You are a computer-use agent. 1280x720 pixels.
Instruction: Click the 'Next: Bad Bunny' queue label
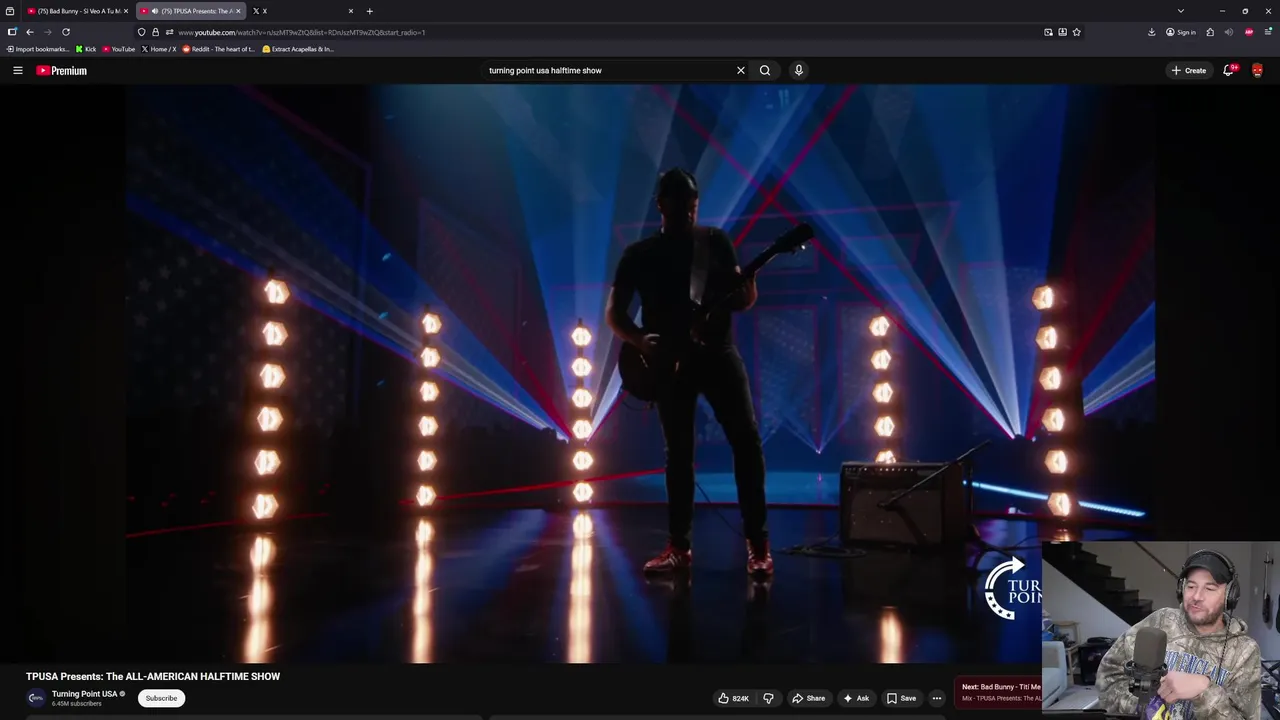click(1001, 687)
